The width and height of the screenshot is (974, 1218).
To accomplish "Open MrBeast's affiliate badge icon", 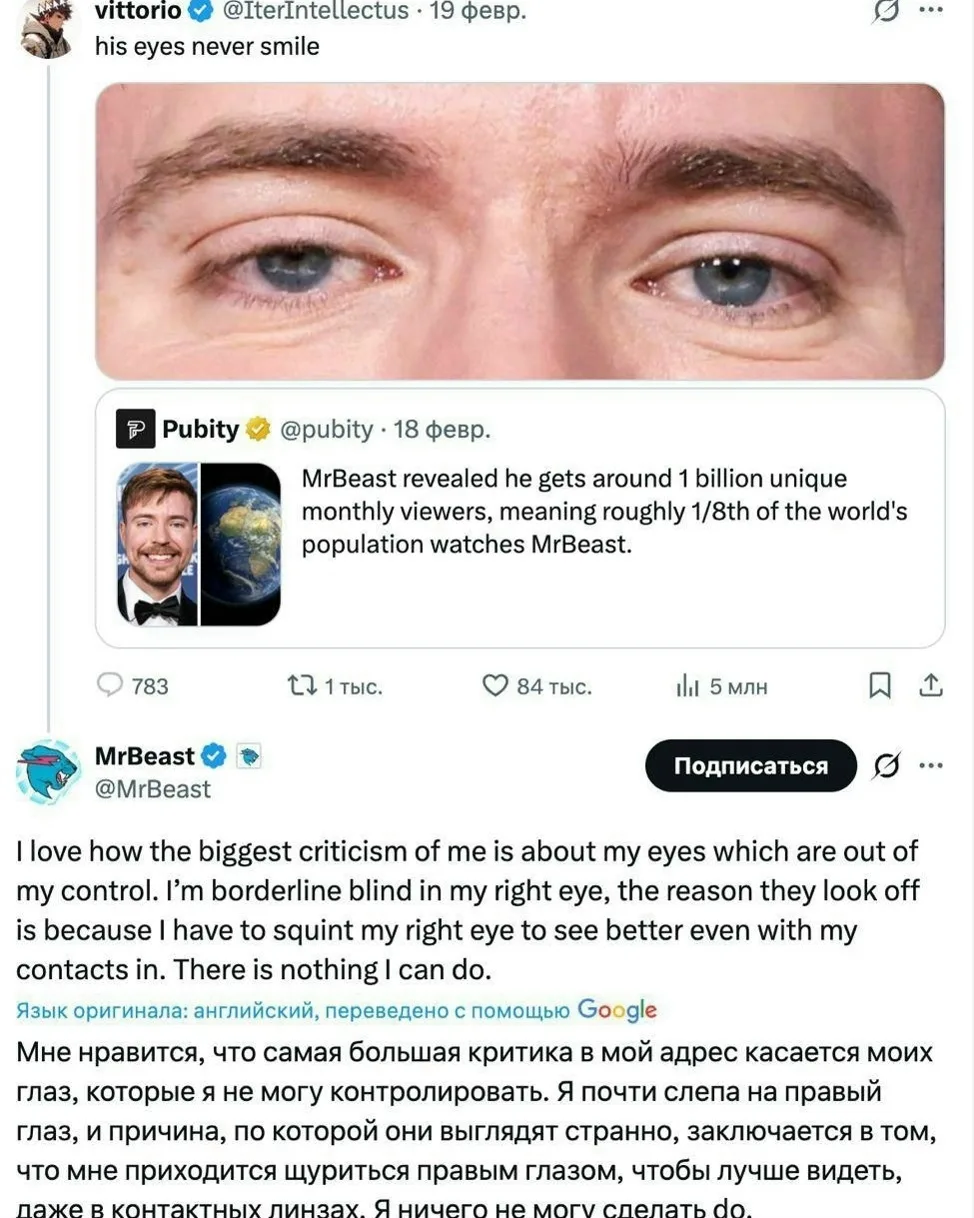I will [249, 757].
